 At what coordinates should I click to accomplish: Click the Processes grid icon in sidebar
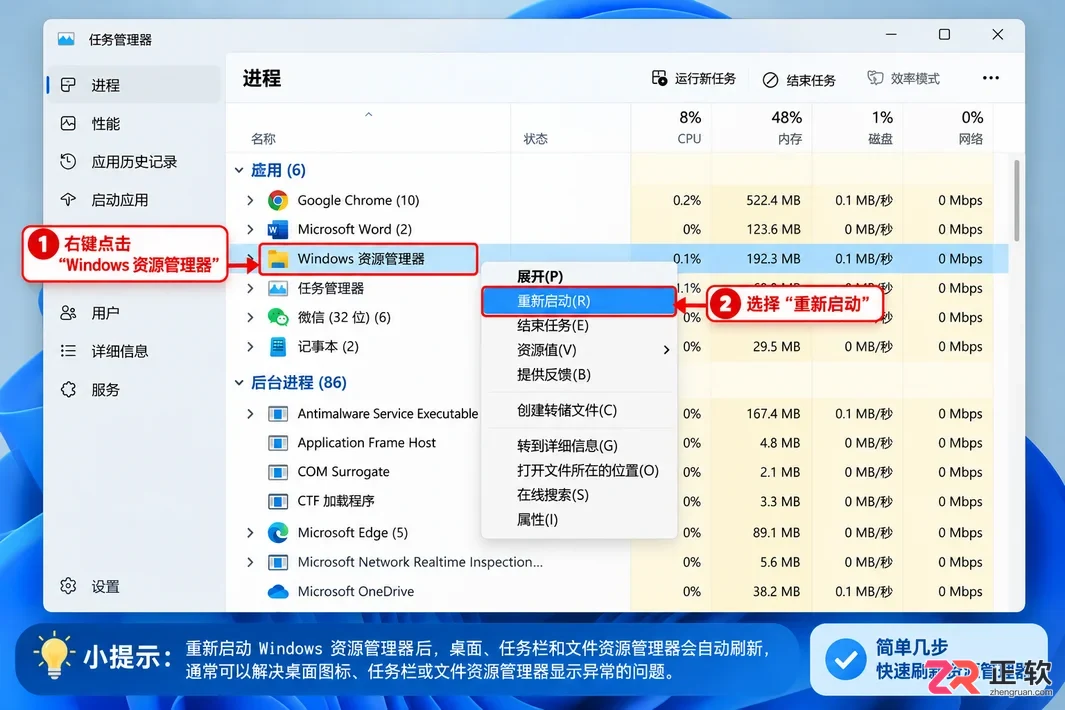68,84
